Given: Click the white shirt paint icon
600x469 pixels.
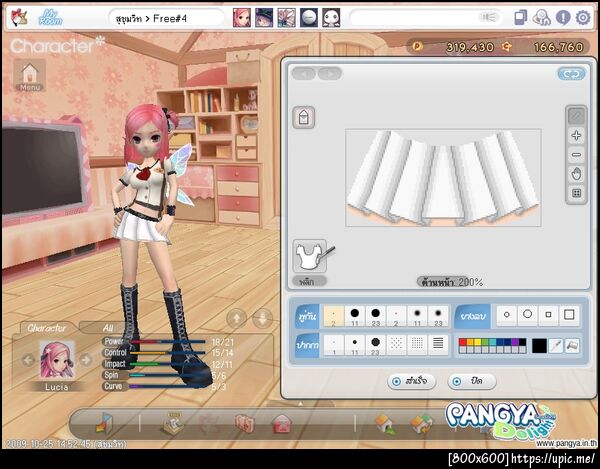Looking at the screenshot, I should point(311,256).
